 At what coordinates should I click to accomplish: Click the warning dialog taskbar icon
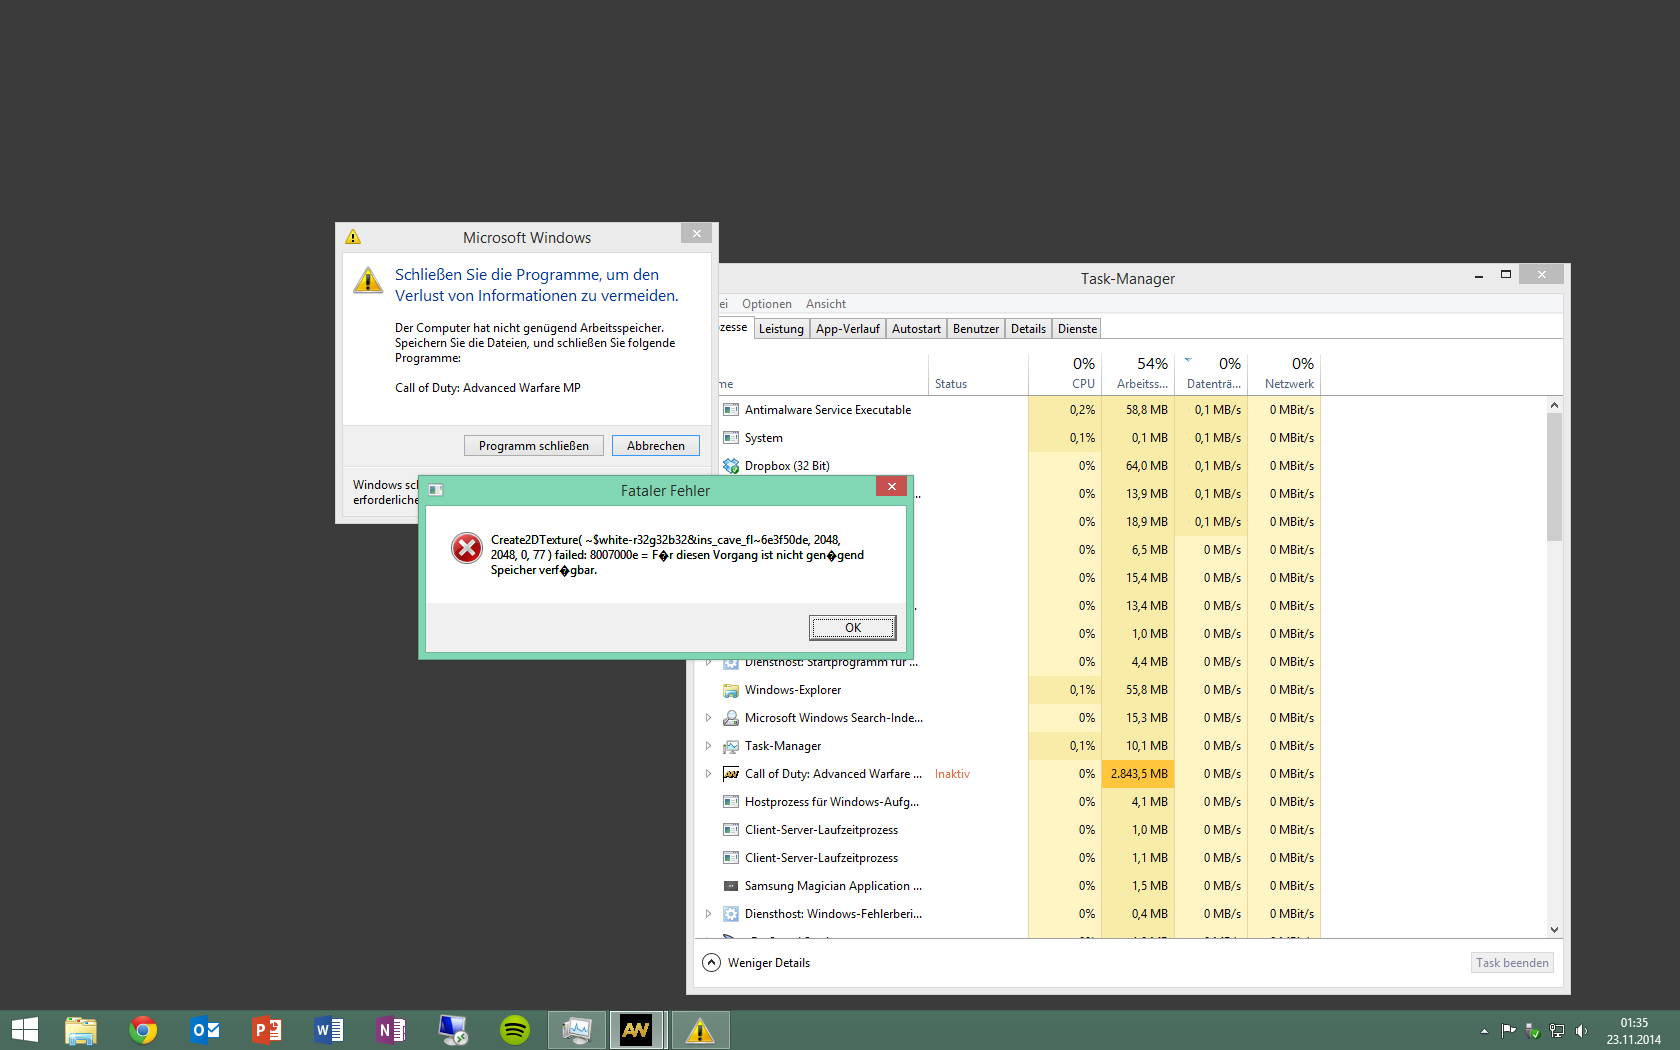[x=700, y=1030]
